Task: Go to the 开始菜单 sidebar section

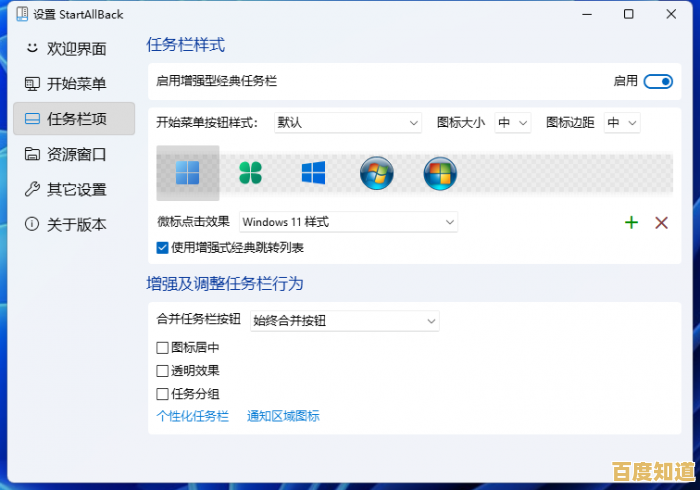Action: coord(75,84)
